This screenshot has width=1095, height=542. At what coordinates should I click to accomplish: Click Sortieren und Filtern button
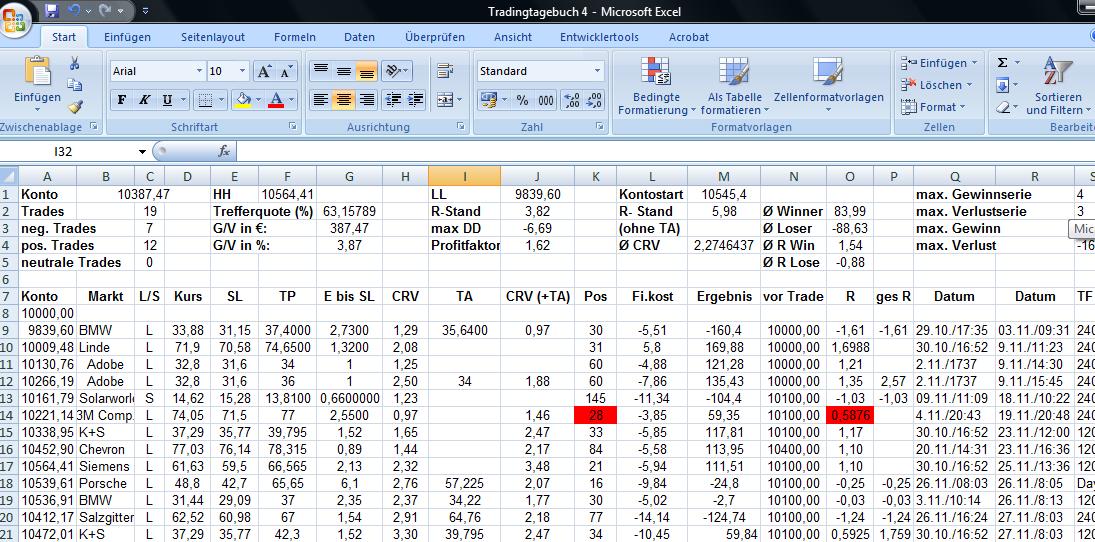coord(1057,87)
